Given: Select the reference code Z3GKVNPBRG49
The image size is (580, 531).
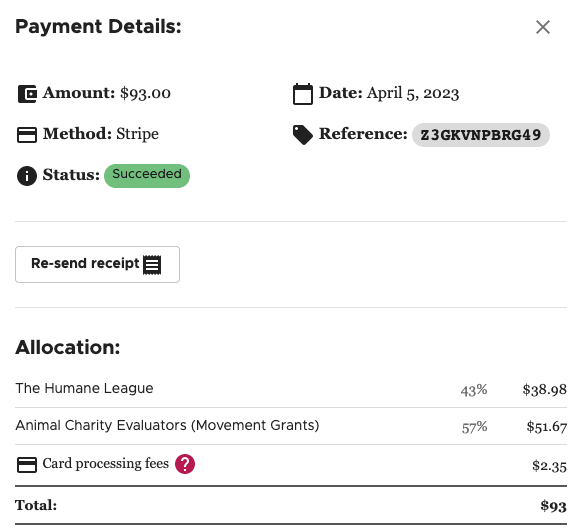Looking at the screenshot, I should coord(480,135).
